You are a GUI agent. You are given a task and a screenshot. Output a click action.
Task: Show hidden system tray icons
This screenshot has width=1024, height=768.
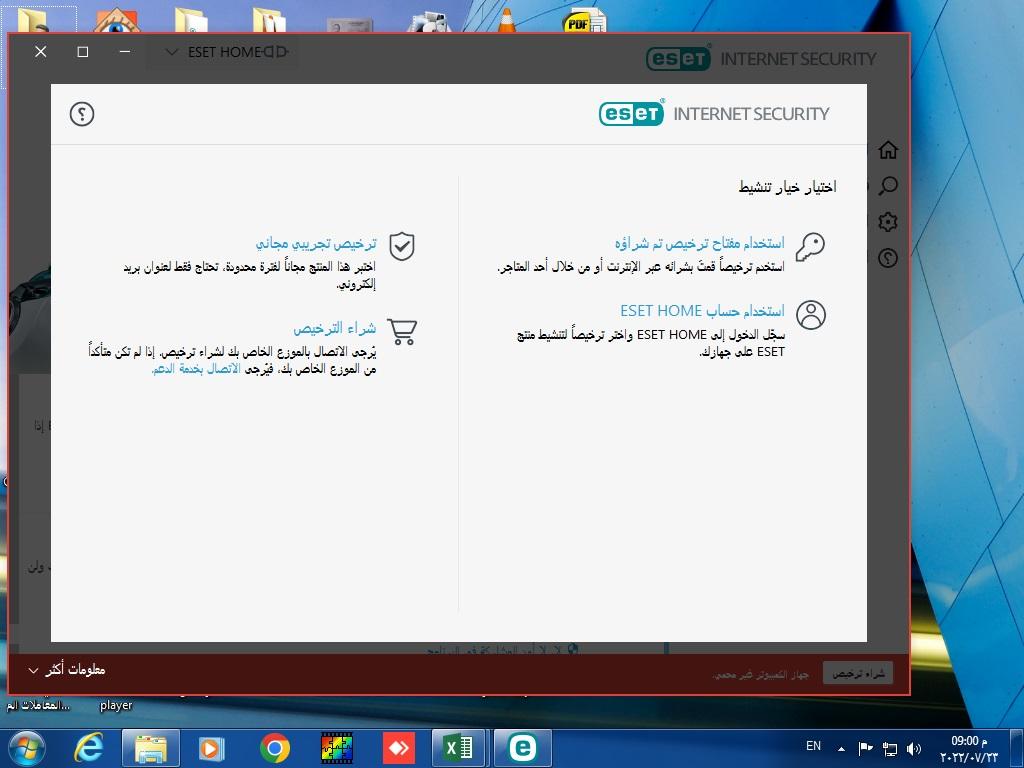point(841,749)
